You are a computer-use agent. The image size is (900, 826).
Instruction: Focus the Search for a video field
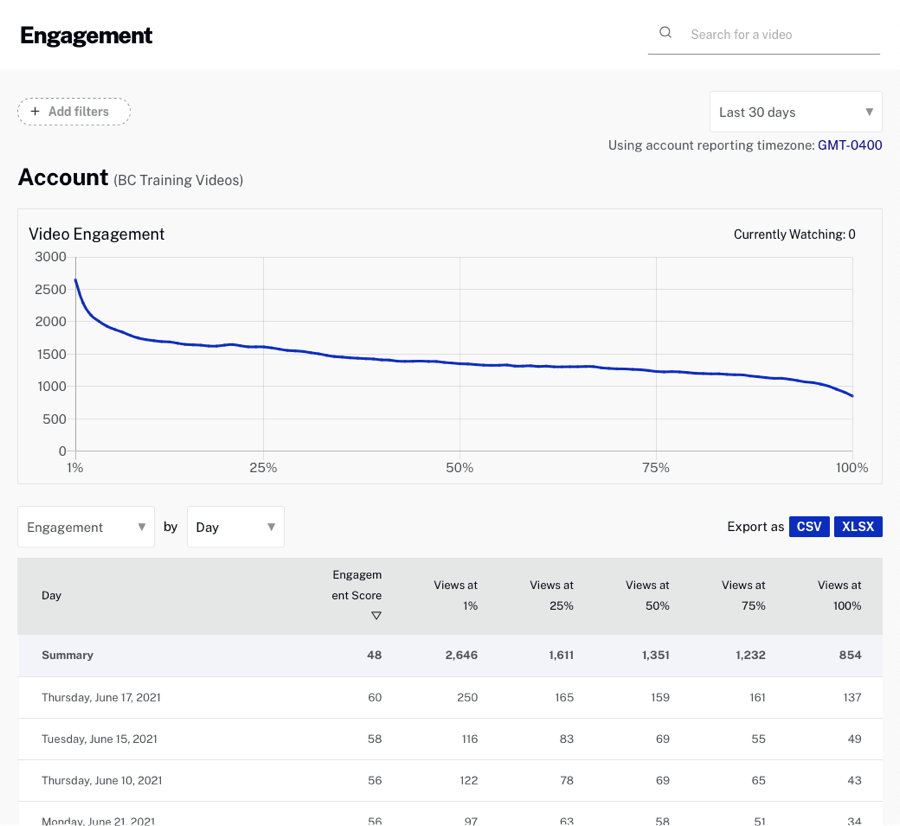(x=780, y=34)
